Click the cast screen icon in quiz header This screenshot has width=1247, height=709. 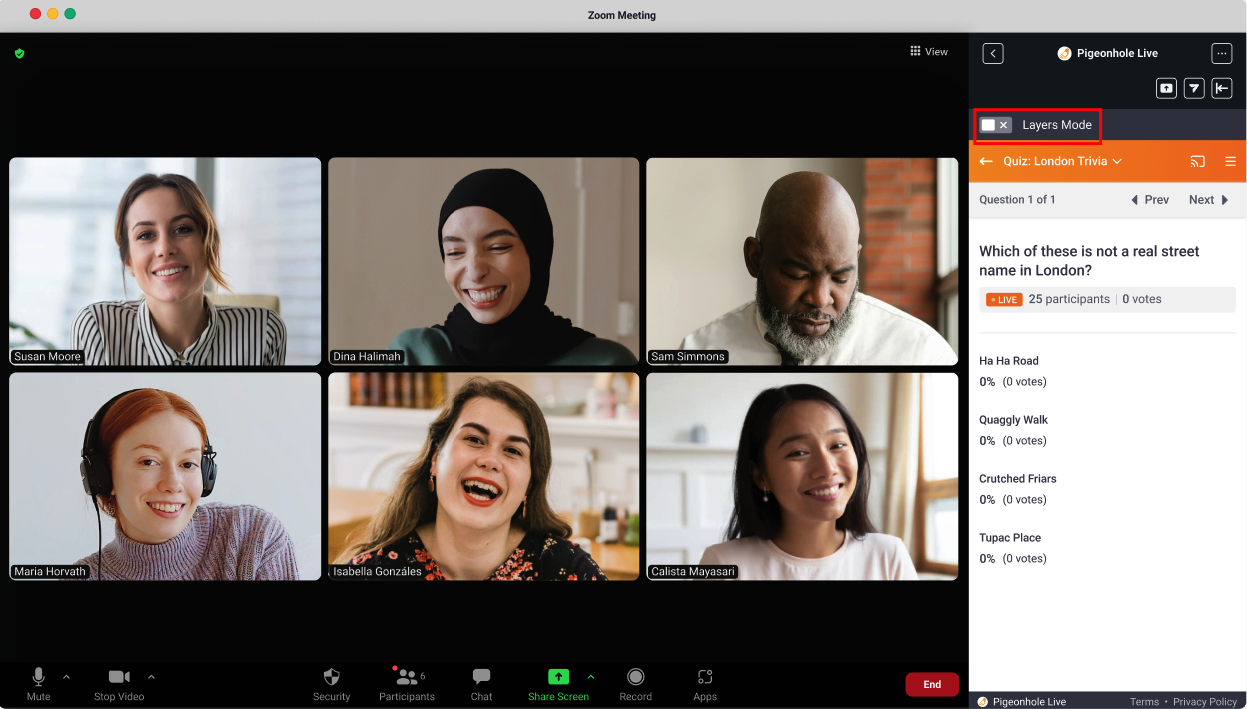(1198, 161)
